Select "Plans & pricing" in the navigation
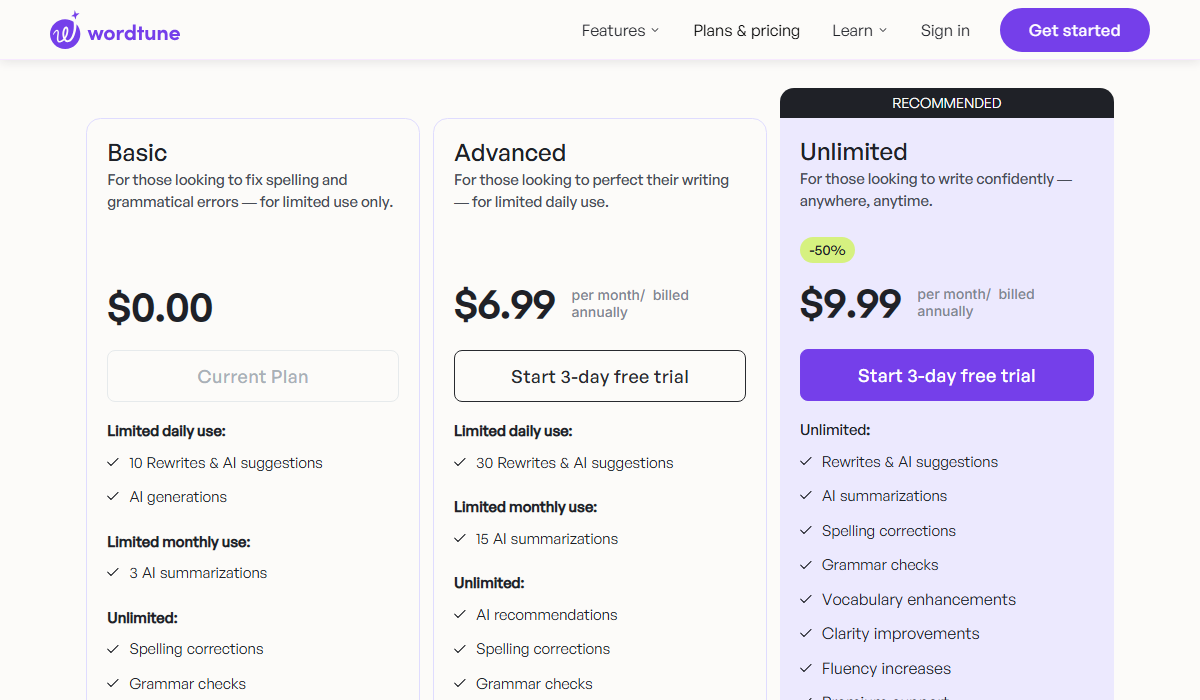This screenshot has height=700, width=1200. (746, 30)
